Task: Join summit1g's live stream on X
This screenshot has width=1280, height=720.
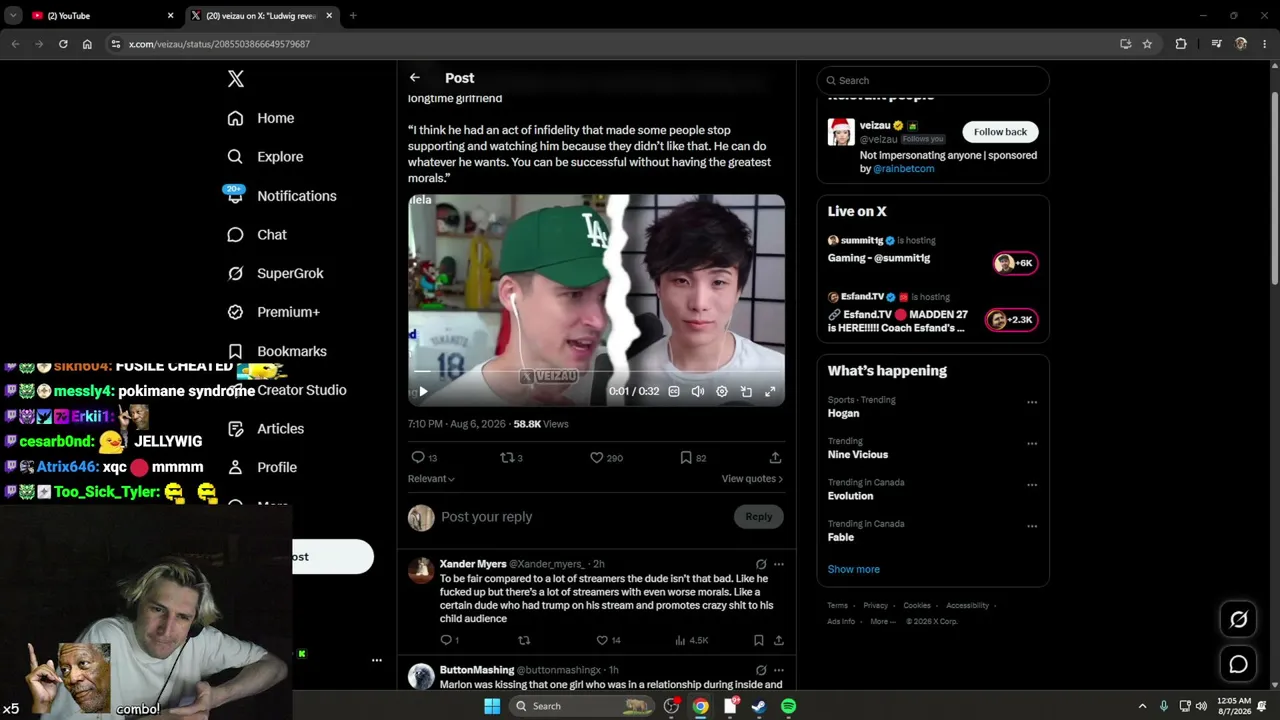Action: point(1015,263)
